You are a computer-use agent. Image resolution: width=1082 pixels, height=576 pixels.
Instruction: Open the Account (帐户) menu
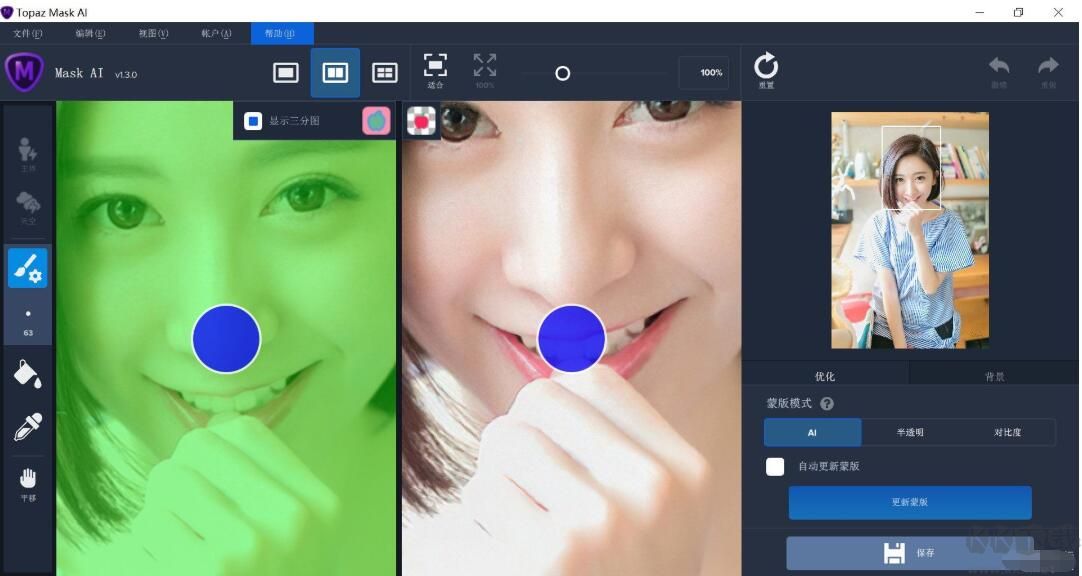(x=216, y=33)
